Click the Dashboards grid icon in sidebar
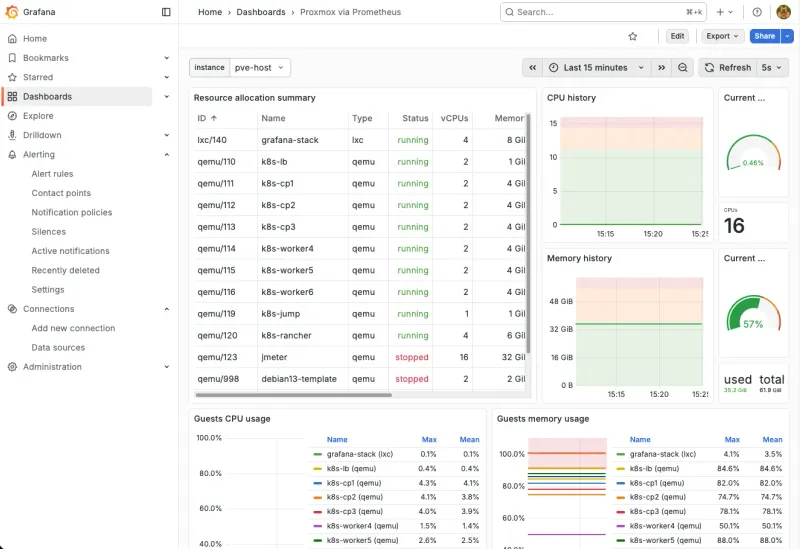 [x=12, y=96]
